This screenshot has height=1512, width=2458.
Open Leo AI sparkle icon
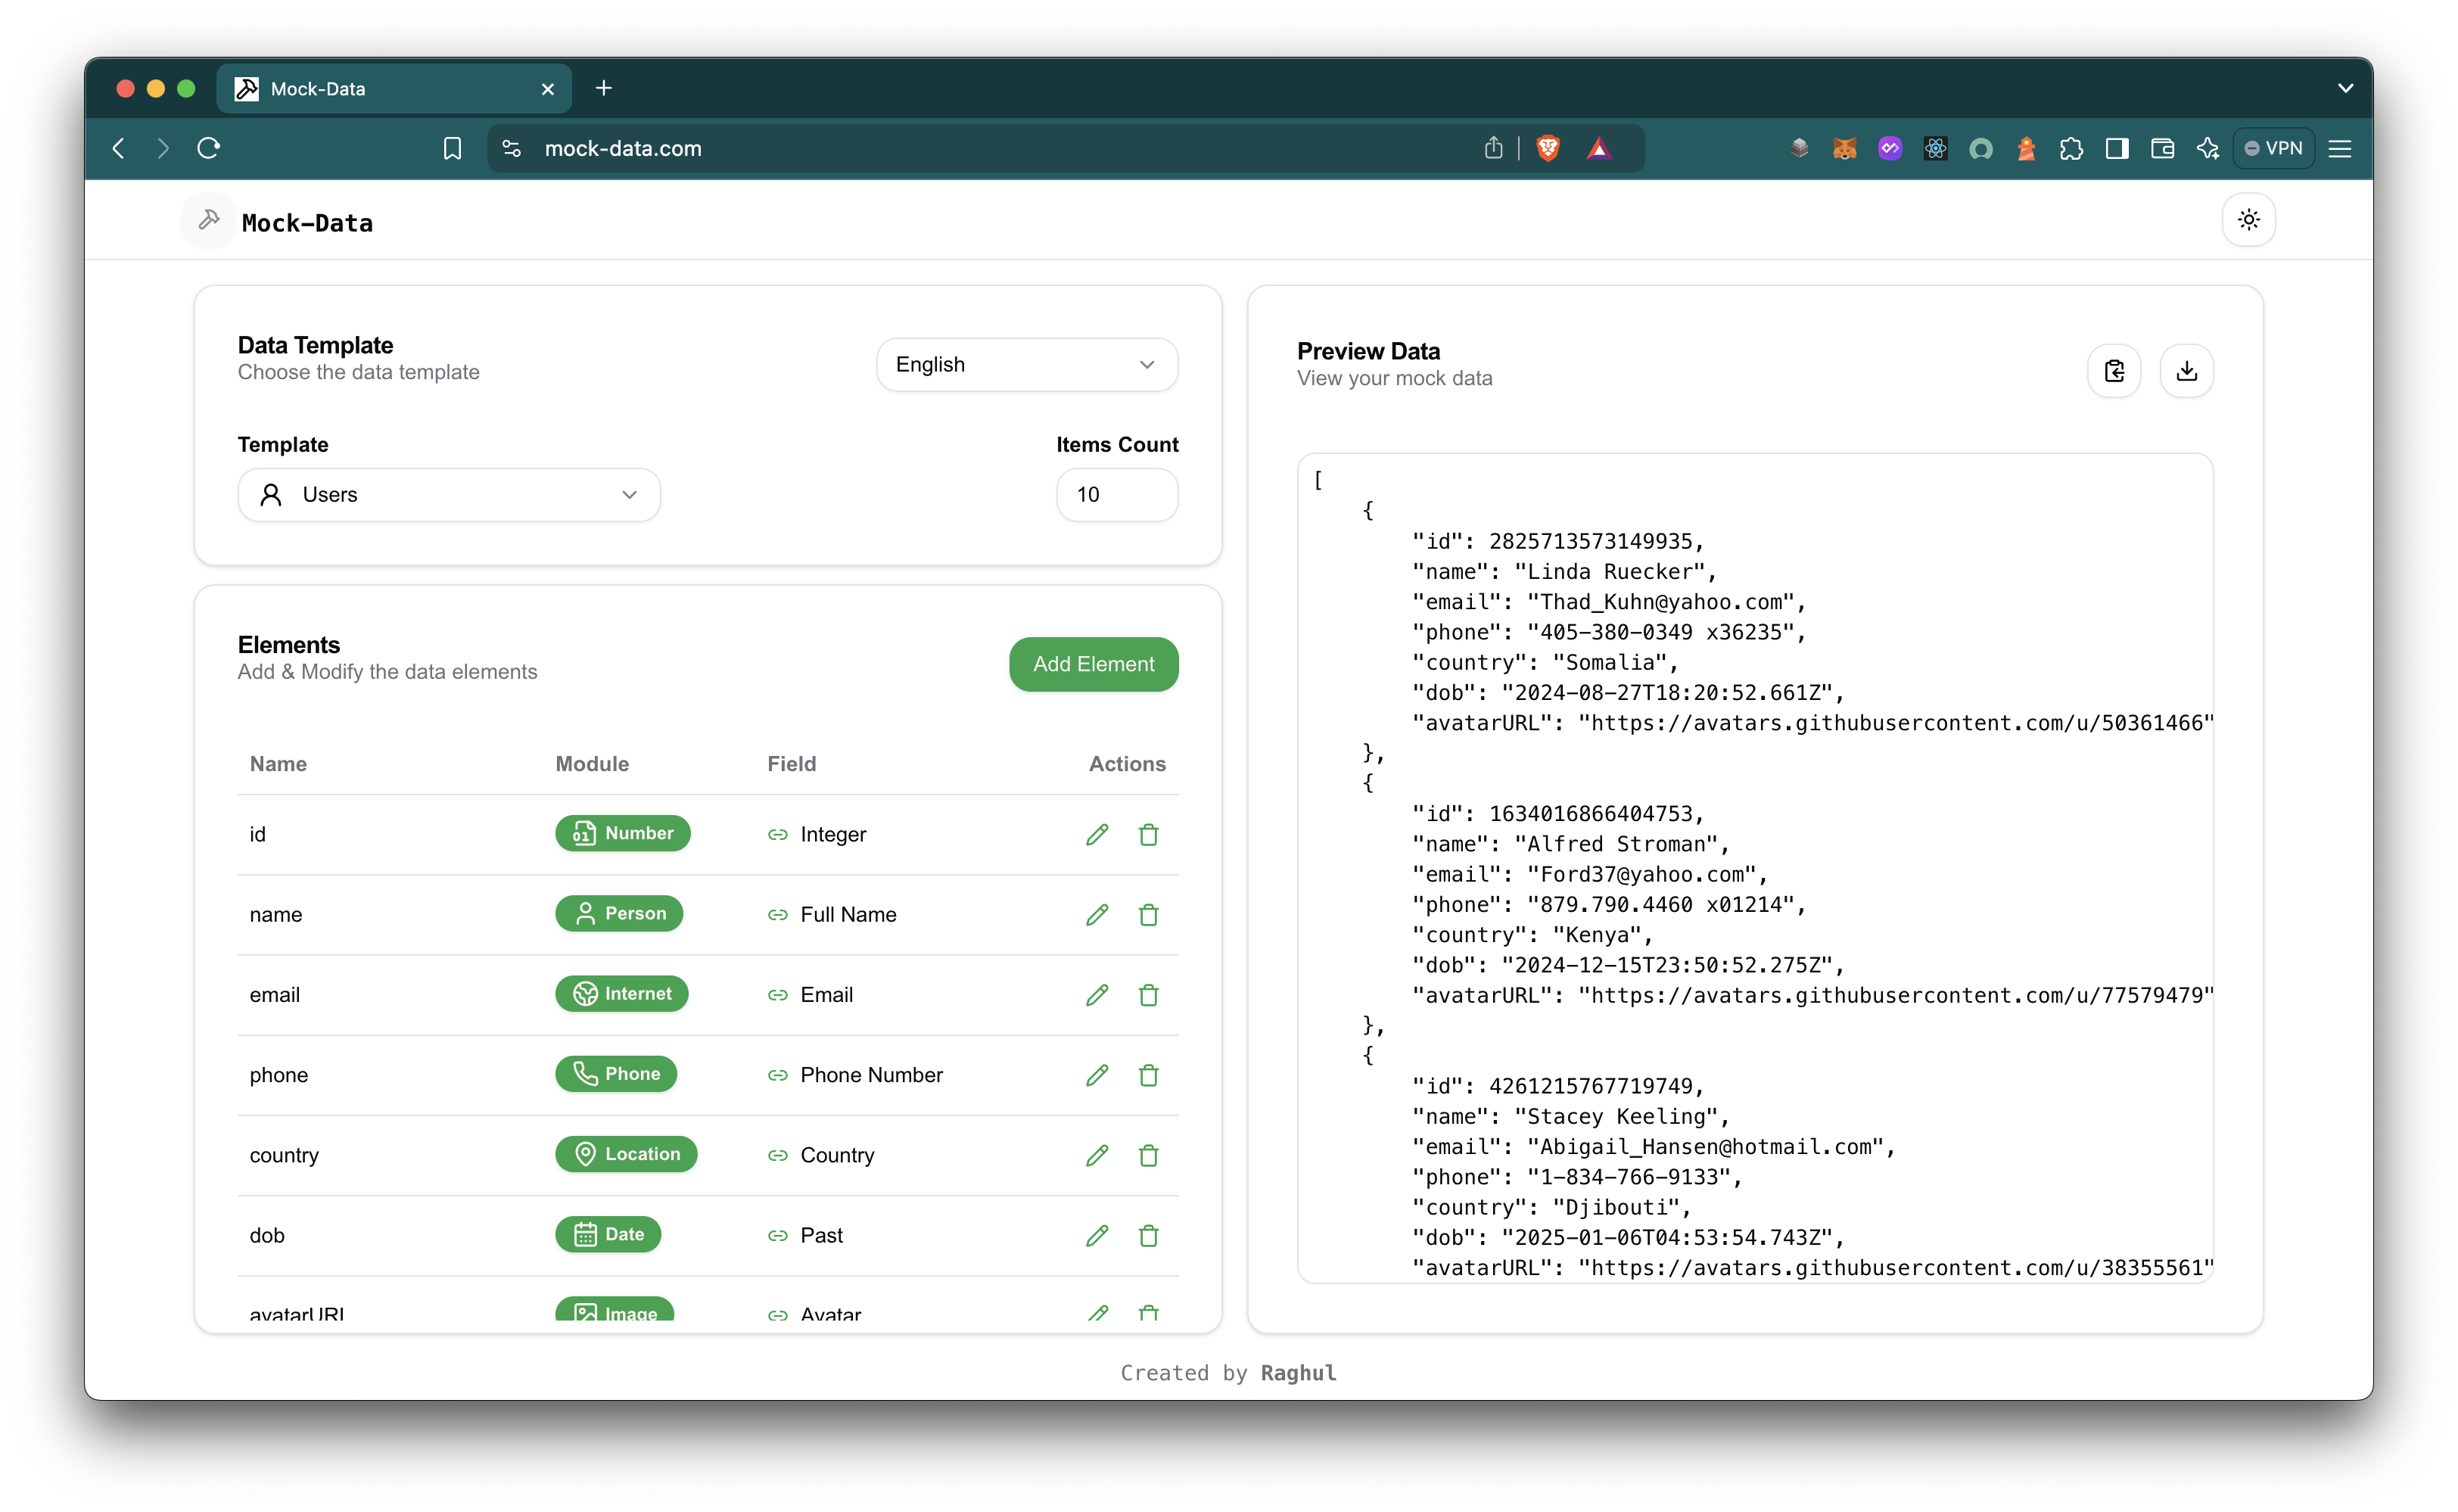(2207, 148)
